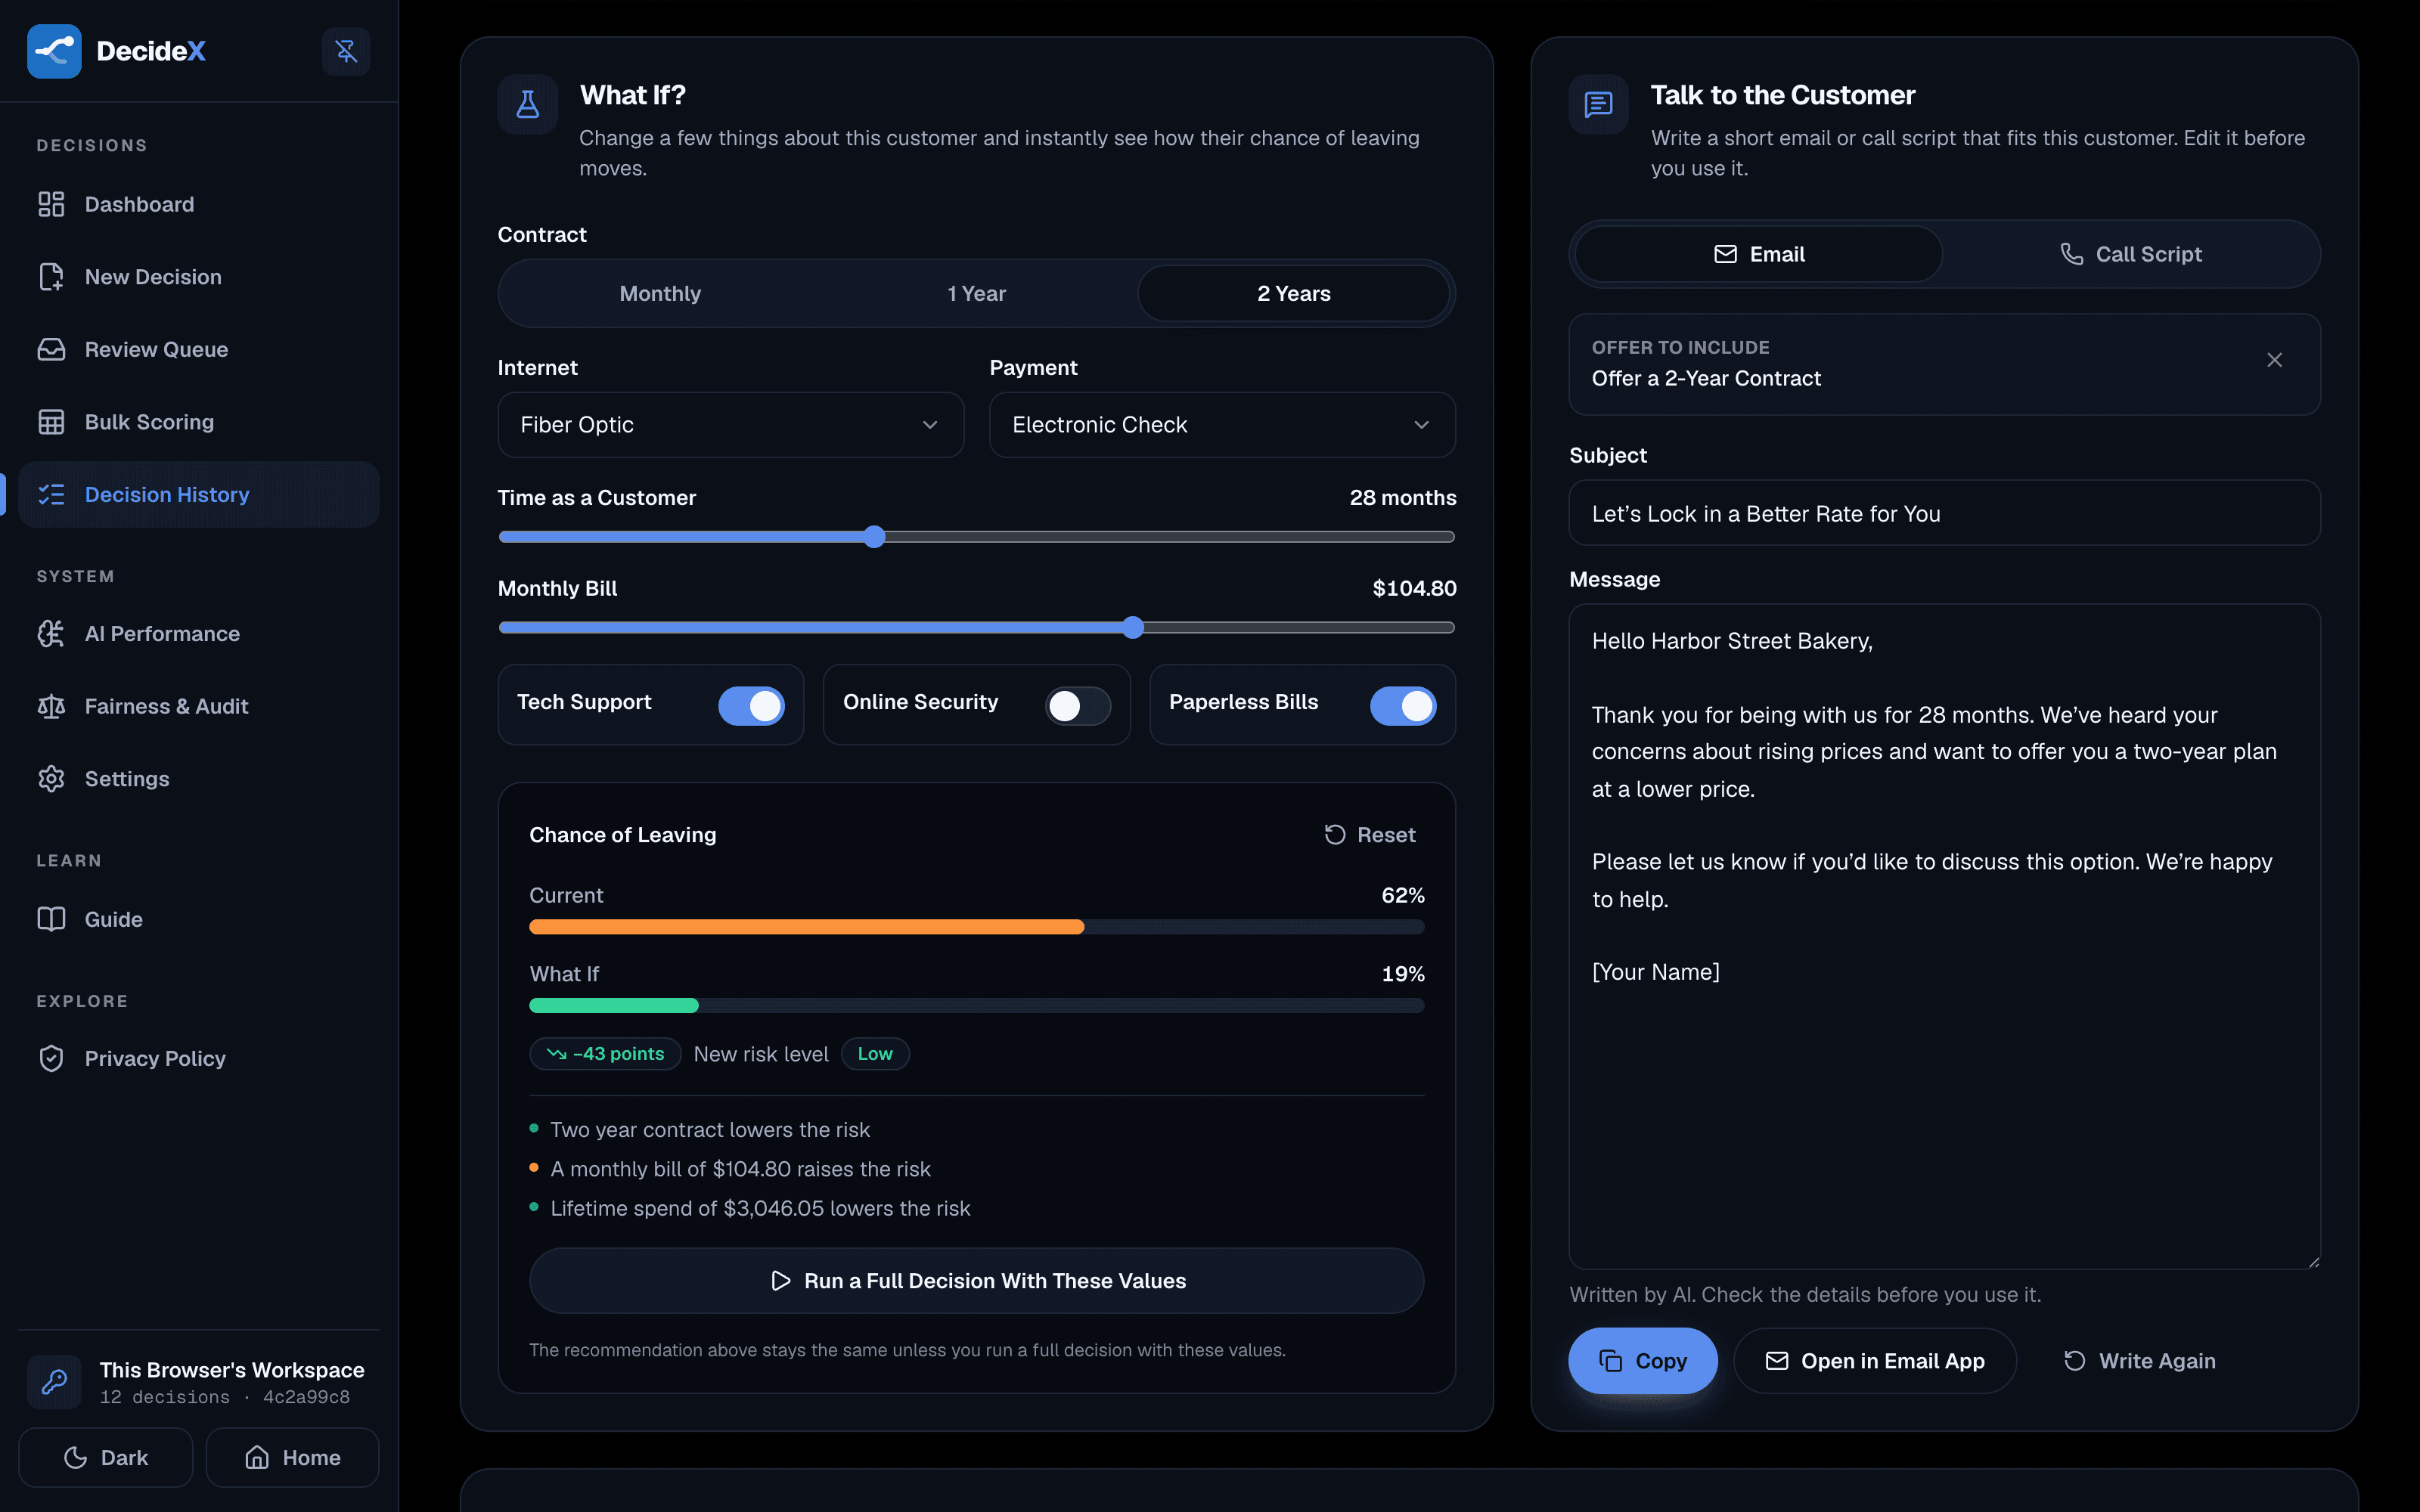Click the DecideX logo icon
The width and height of the screenshot is (2420, 1512).
point(54,51)
